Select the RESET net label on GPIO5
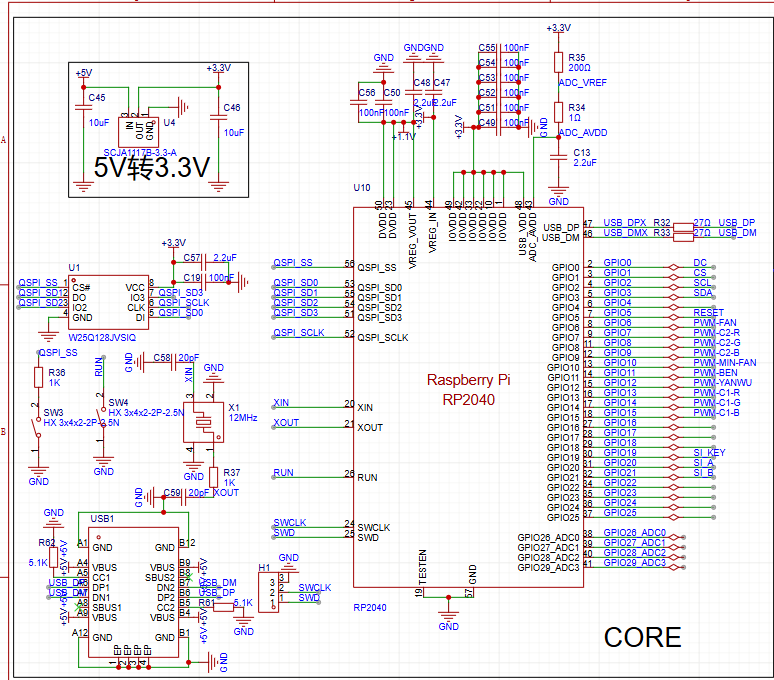 pyautogui.click(x=708, y=313)
